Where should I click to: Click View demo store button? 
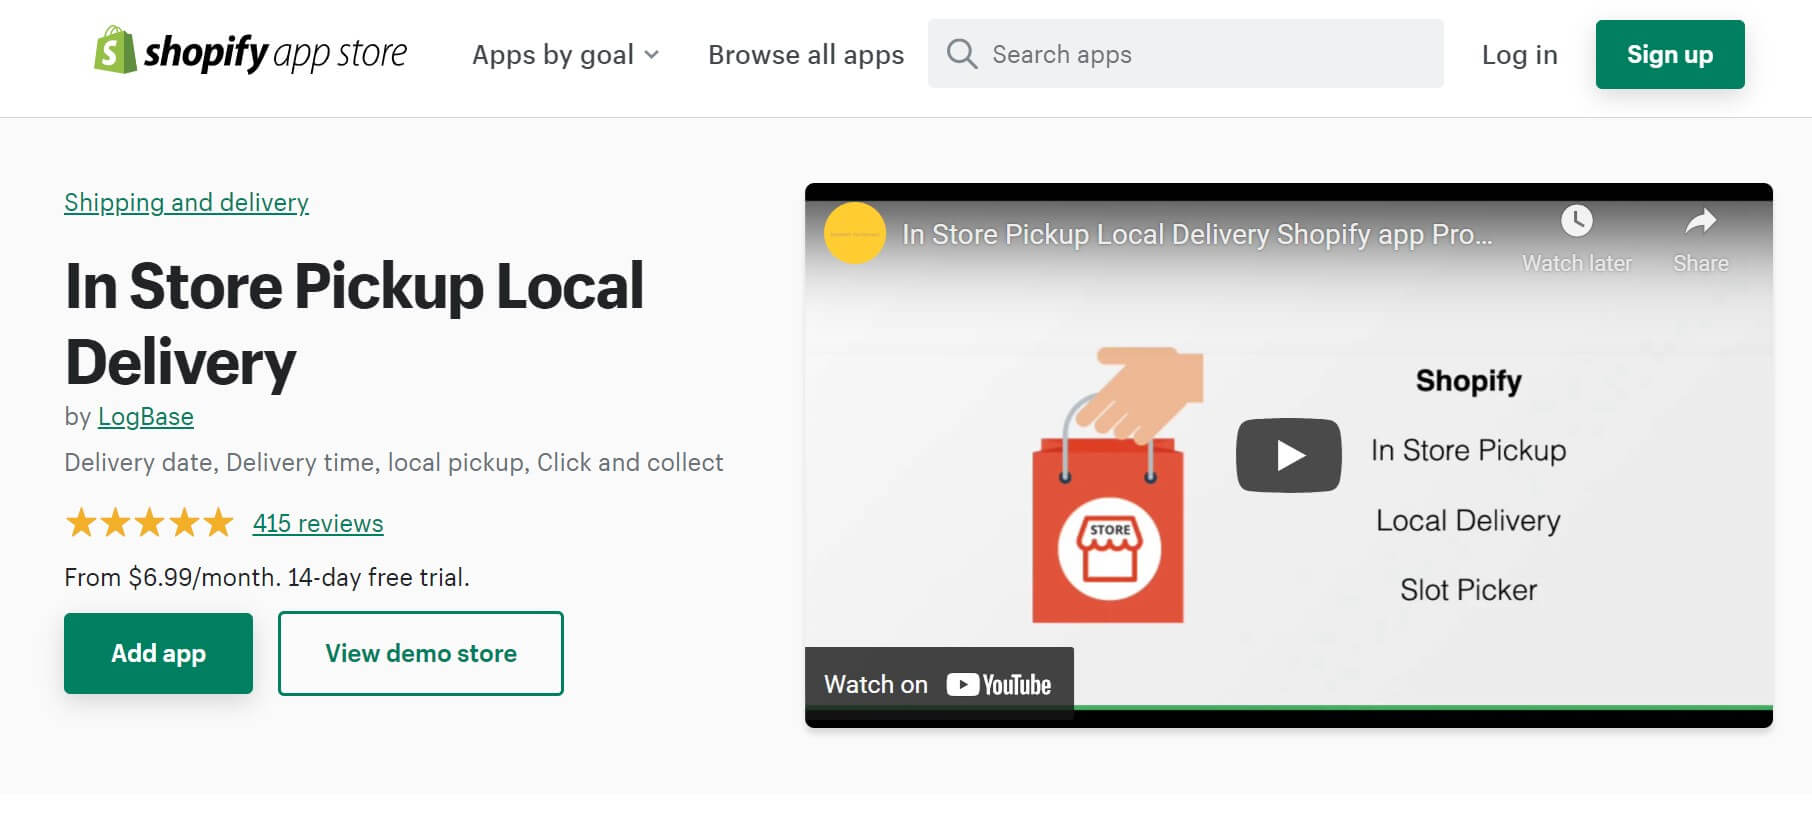(421, 653)
